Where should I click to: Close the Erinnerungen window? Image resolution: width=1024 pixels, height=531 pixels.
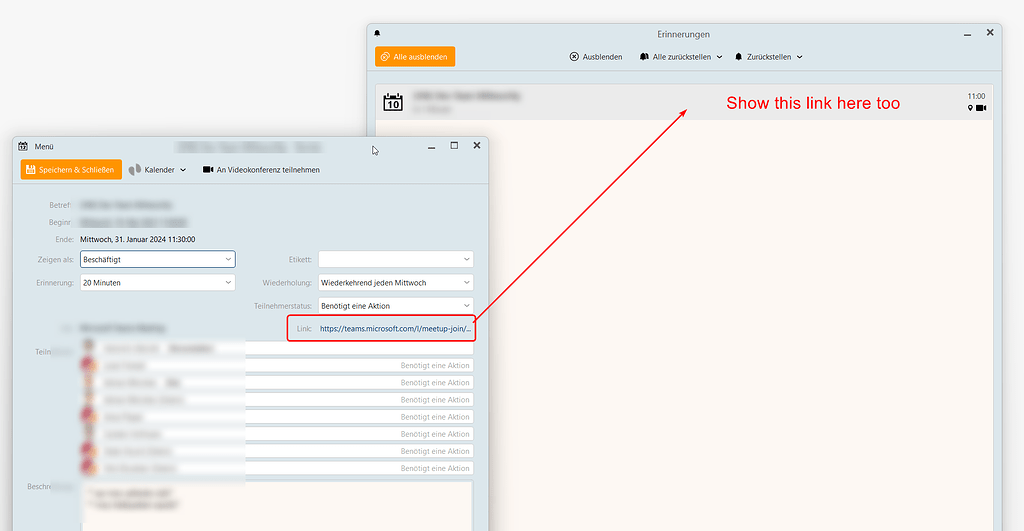(990, 33)
